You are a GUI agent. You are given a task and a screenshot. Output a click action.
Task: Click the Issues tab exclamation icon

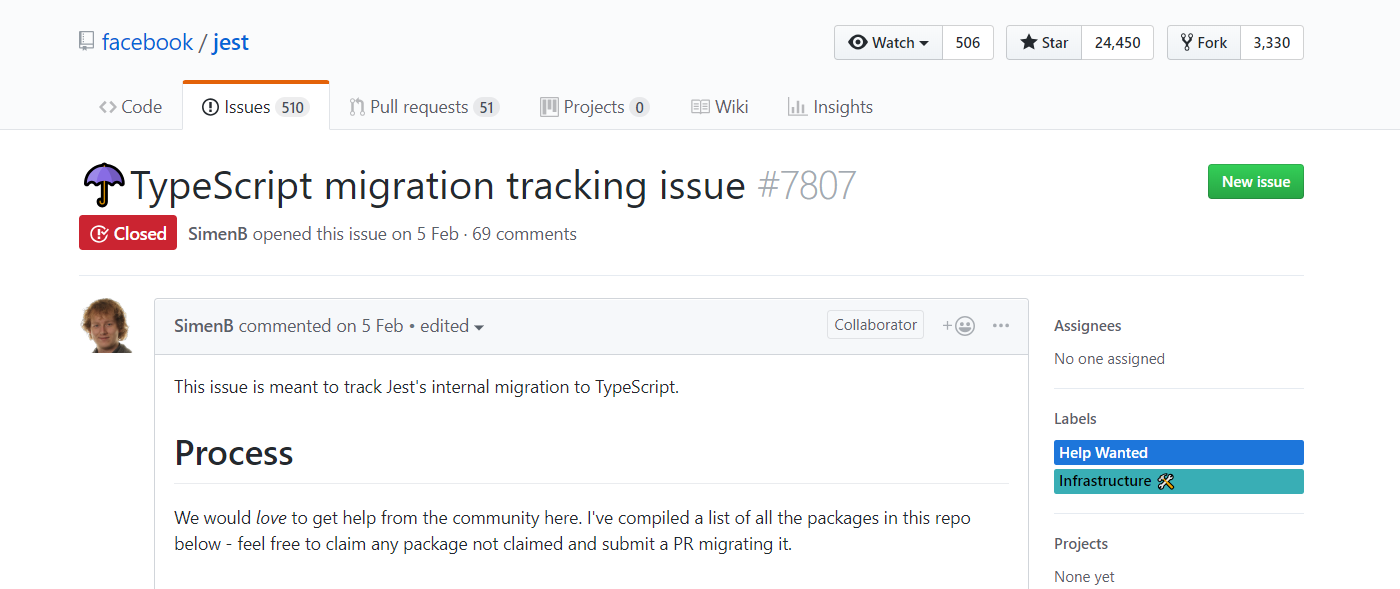[x=210, y=107]
